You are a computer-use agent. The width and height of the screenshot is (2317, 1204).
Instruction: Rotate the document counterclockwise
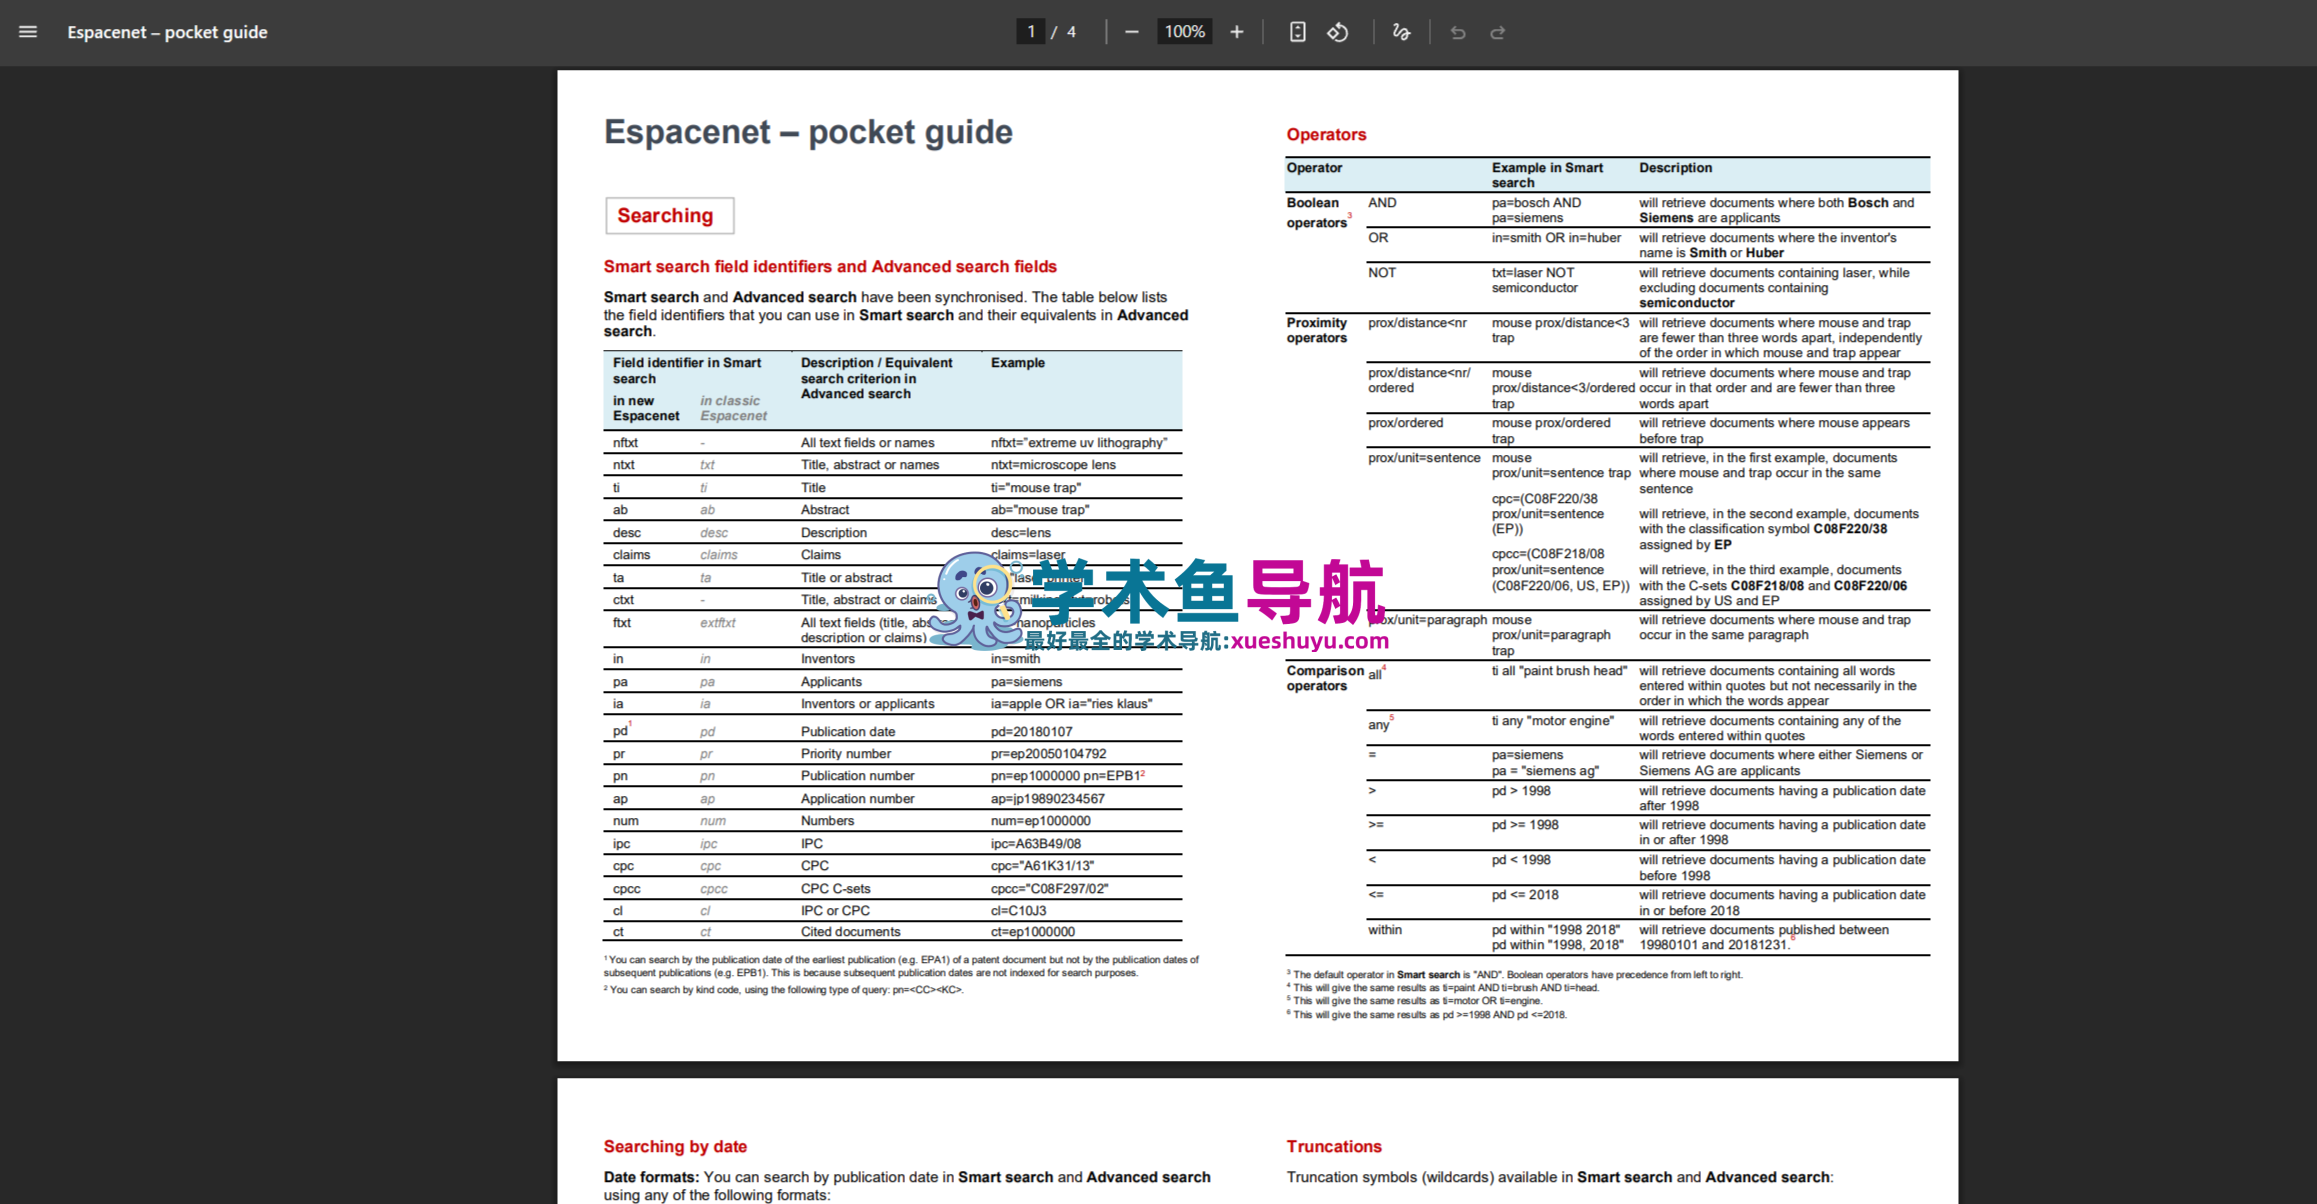[x=1338, y=32]
